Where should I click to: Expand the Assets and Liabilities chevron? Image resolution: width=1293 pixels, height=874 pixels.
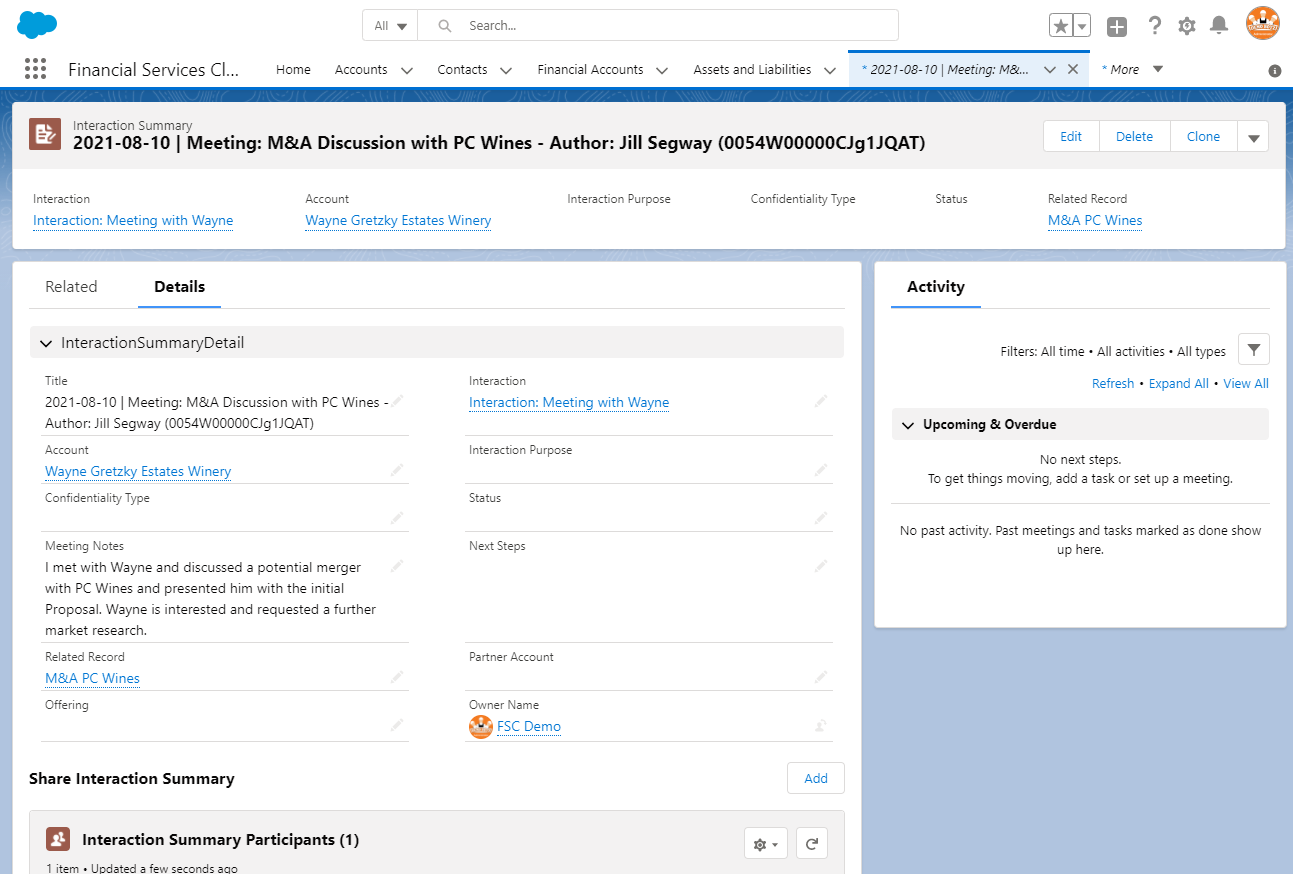(830, 70)
